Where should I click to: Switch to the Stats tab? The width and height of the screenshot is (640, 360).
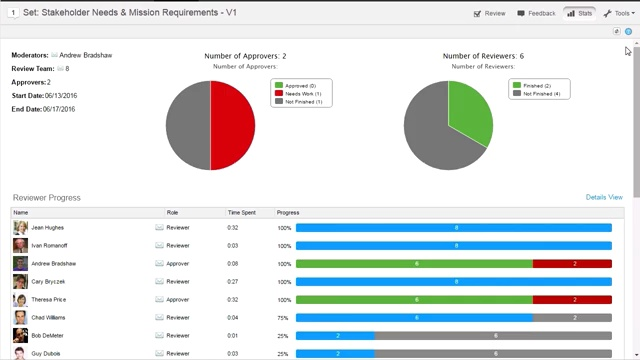tap(579, 13)
